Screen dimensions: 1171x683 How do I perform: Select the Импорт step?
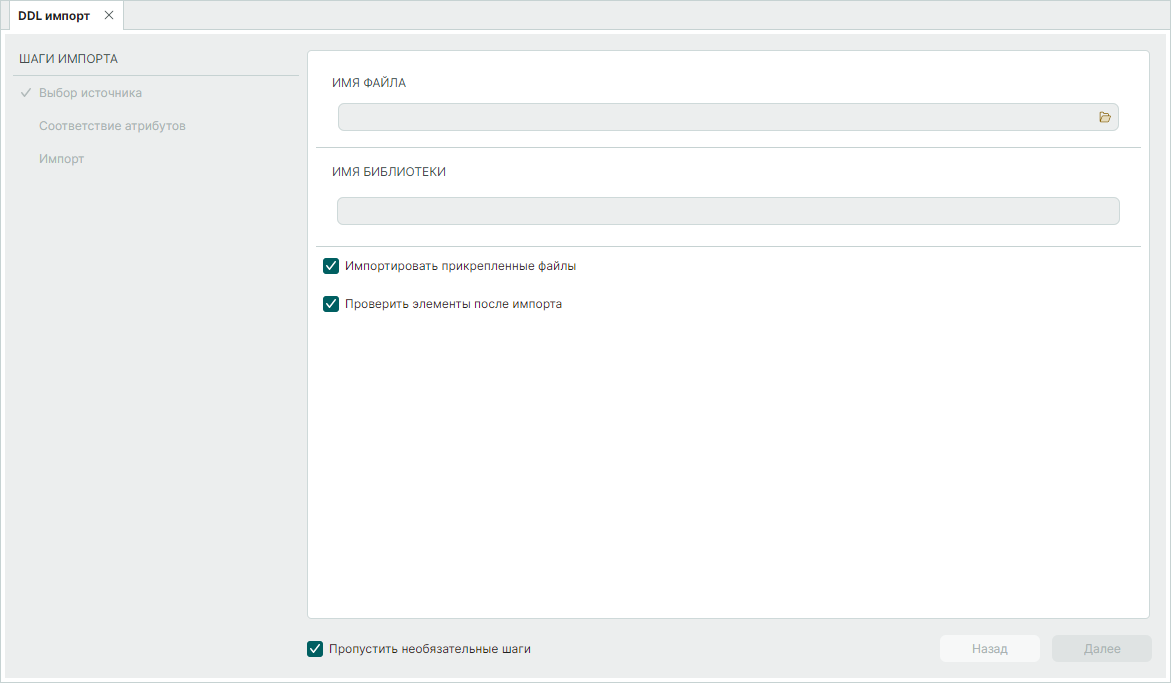[x=61, y=159]
